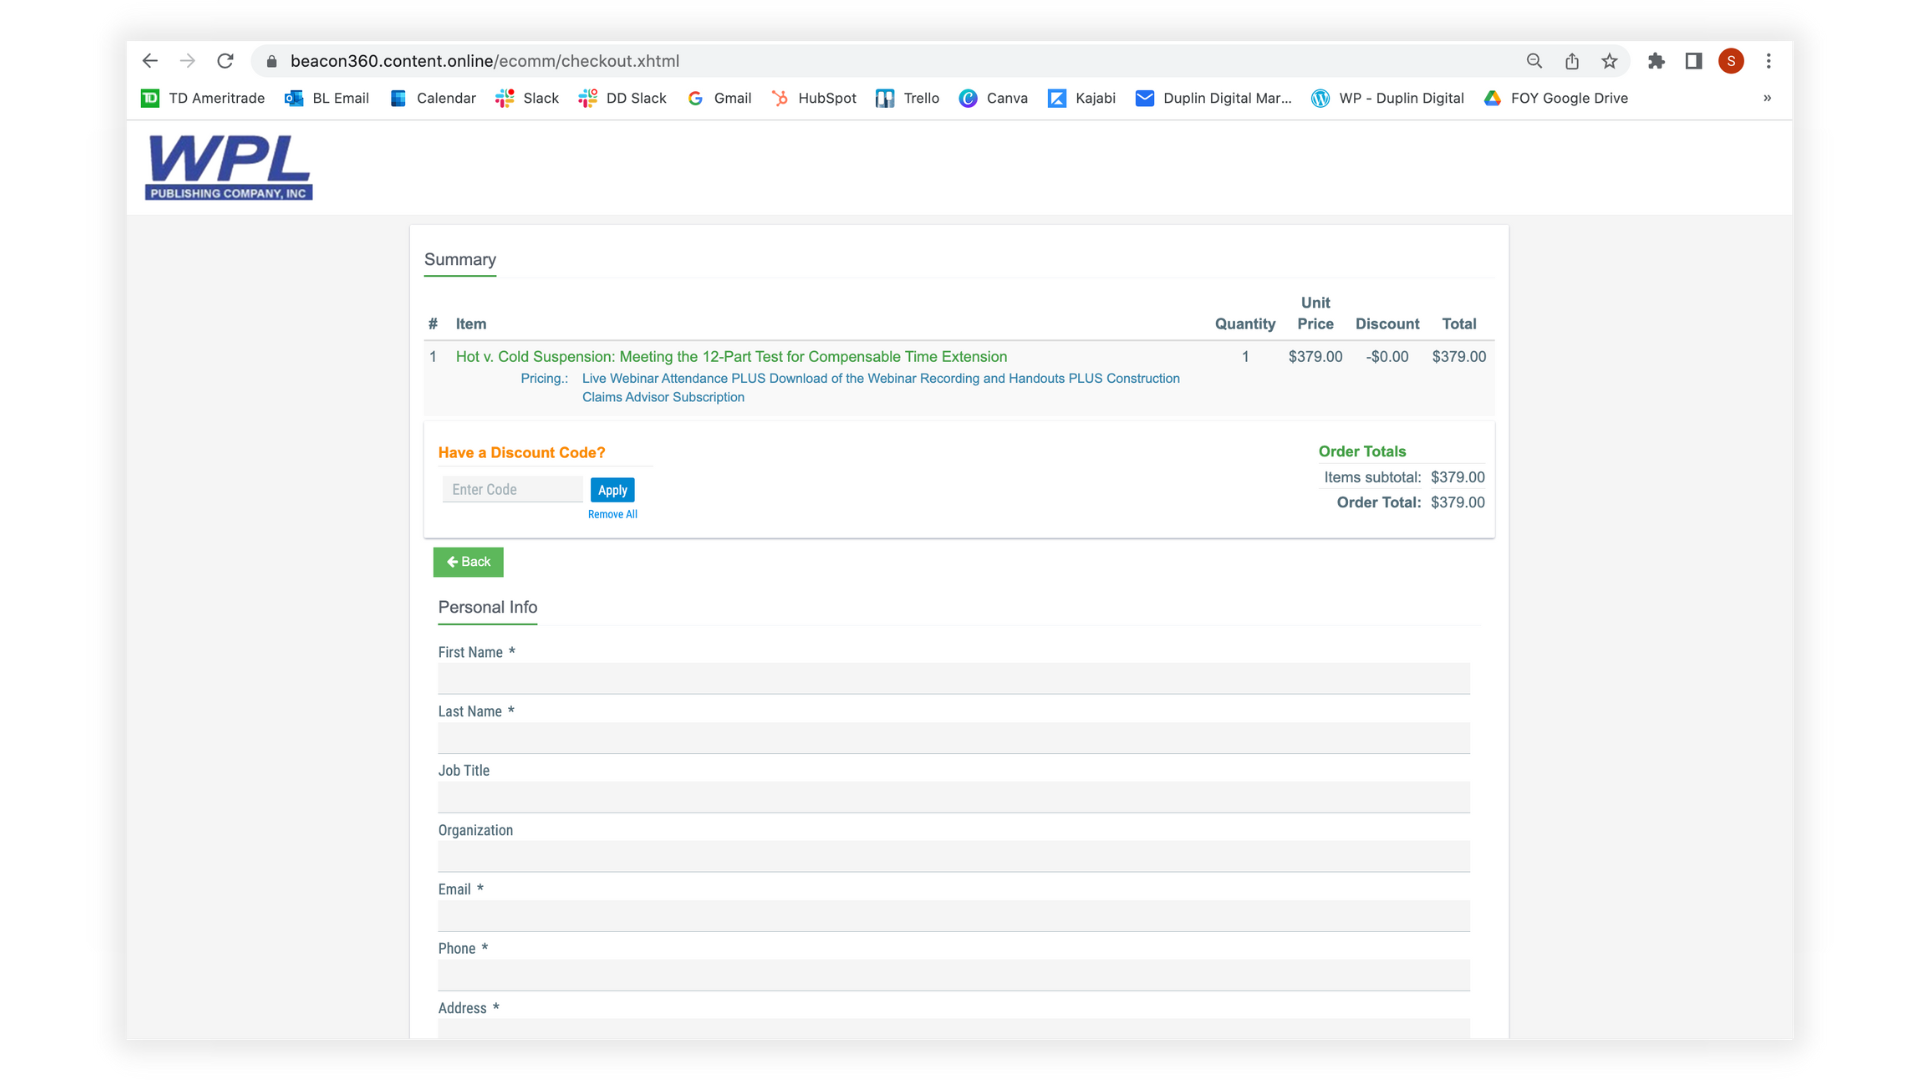Viewport: 1920px width, 1080px height.
Task: Click the webinar title product link
Action: tap(731, 356)
